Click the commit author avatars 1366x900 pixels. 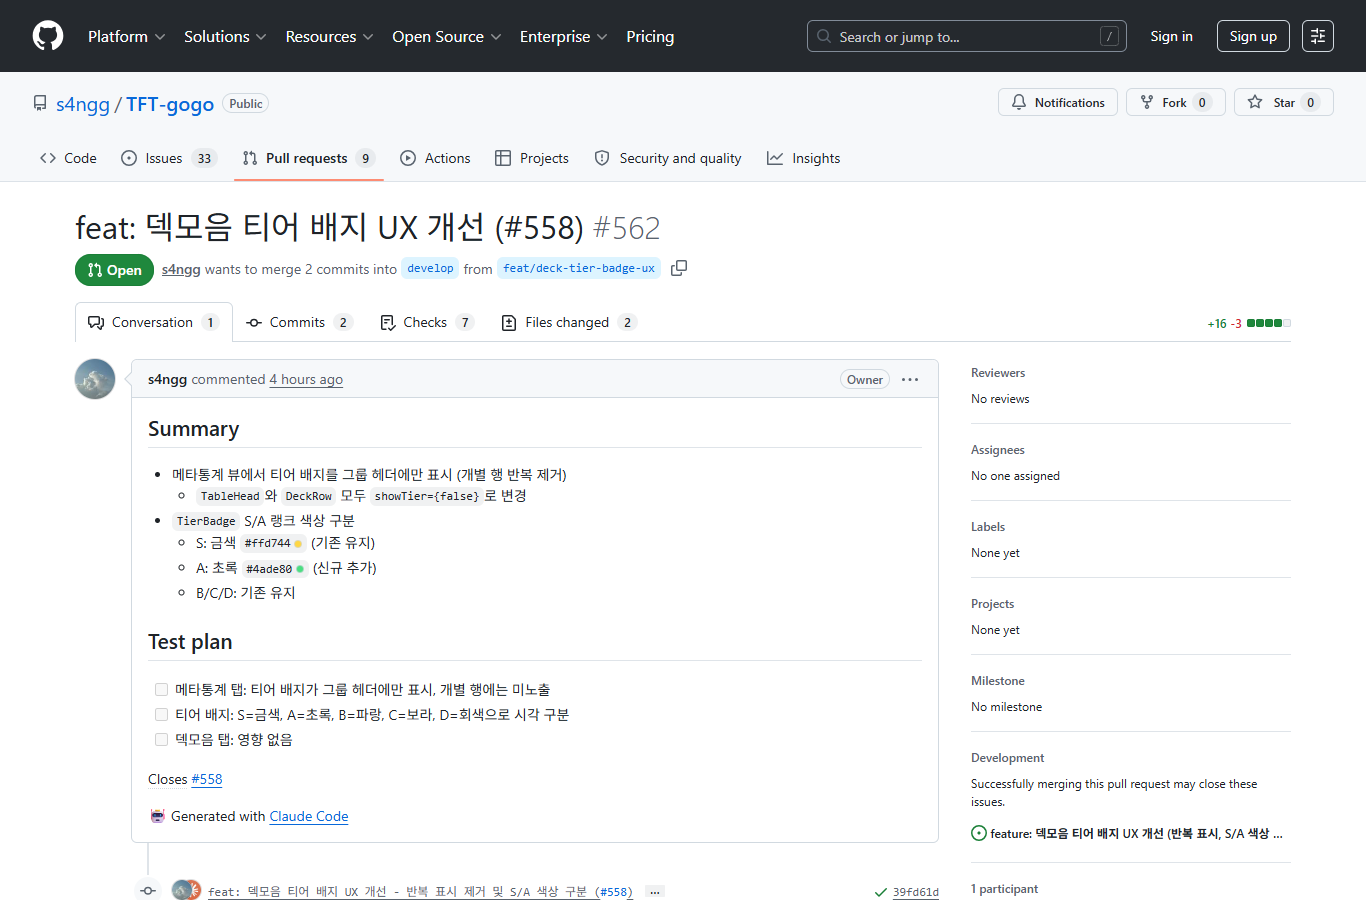(186, 890)
